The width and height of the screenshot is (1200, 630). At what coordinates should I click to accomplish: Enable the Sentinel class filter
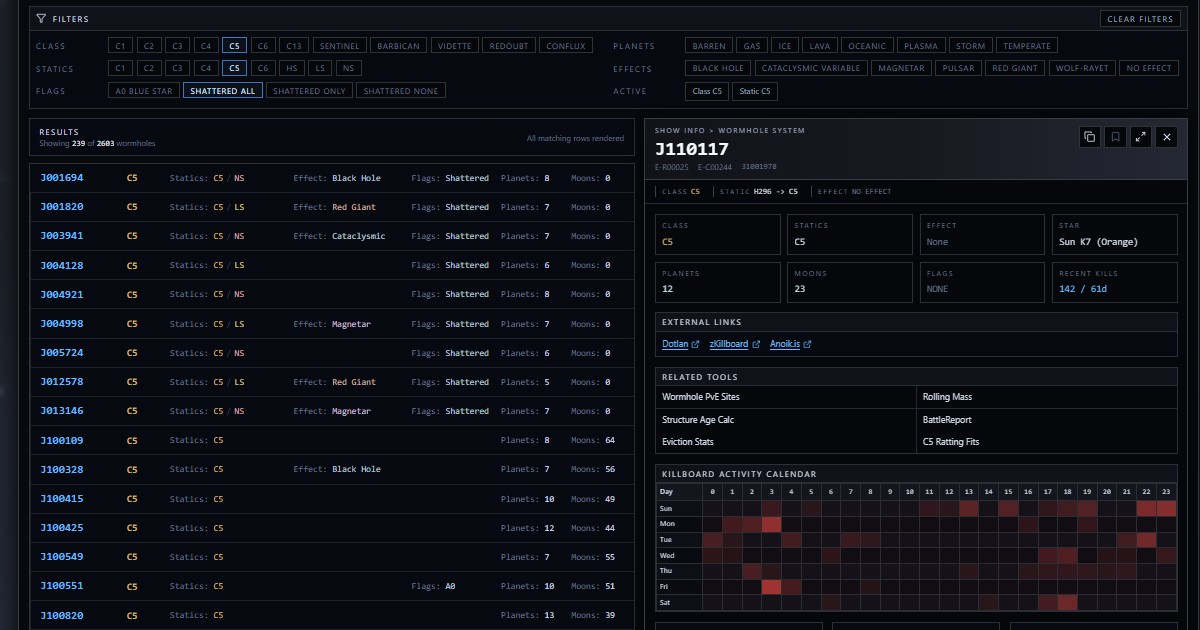click(x=339, y=46)
